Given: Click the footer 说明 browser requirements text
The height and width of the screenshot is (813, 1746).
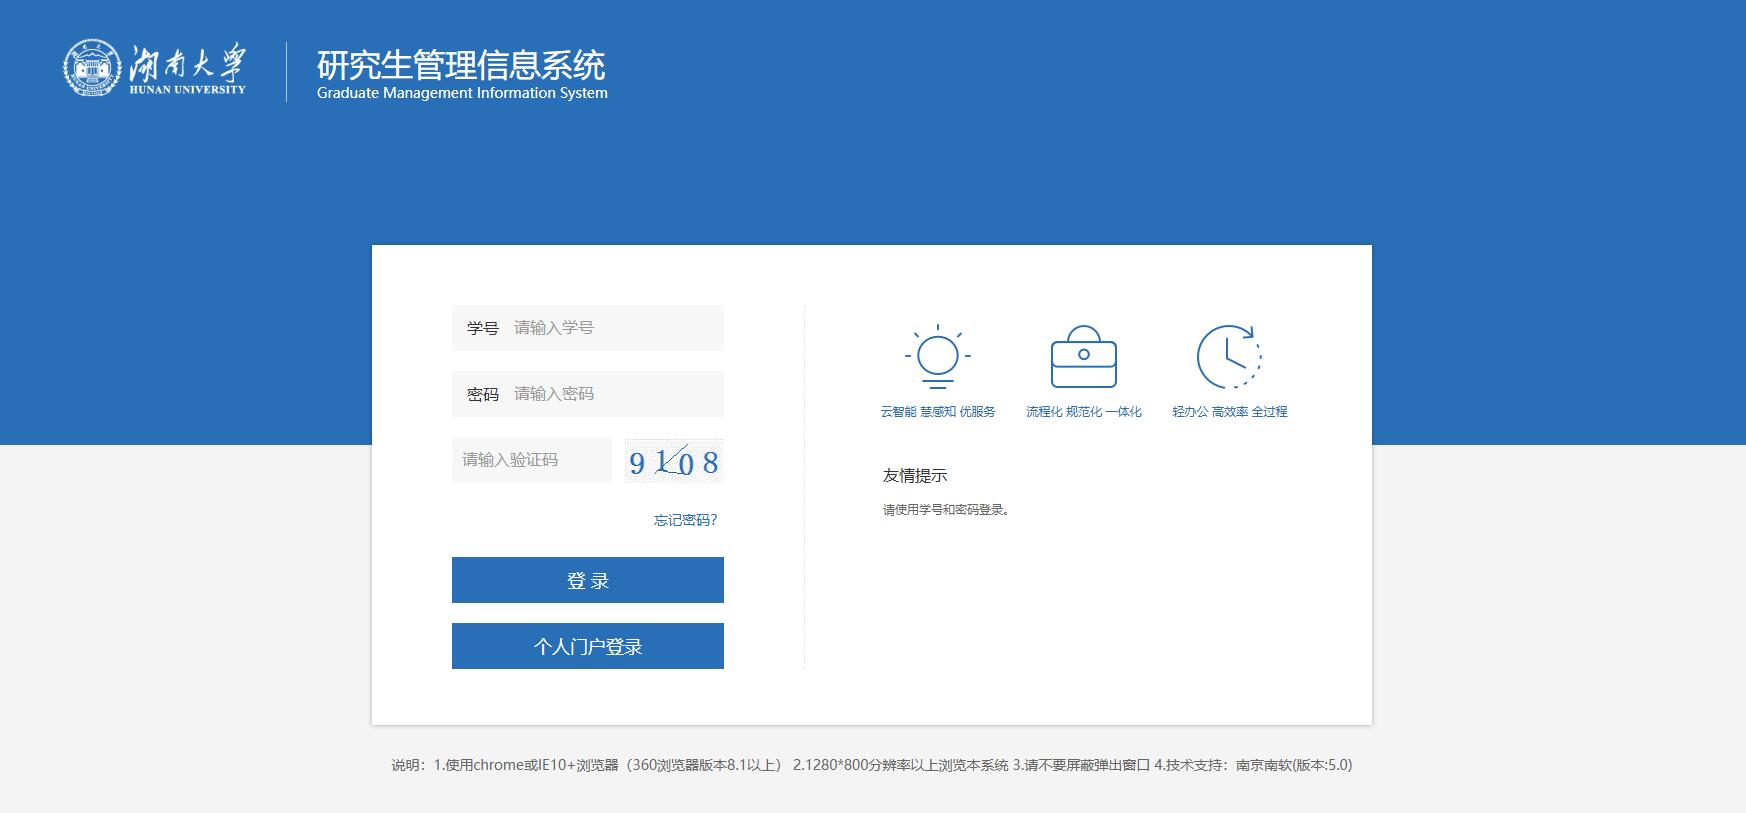Looking at the screenshot, I should [871, 765].
